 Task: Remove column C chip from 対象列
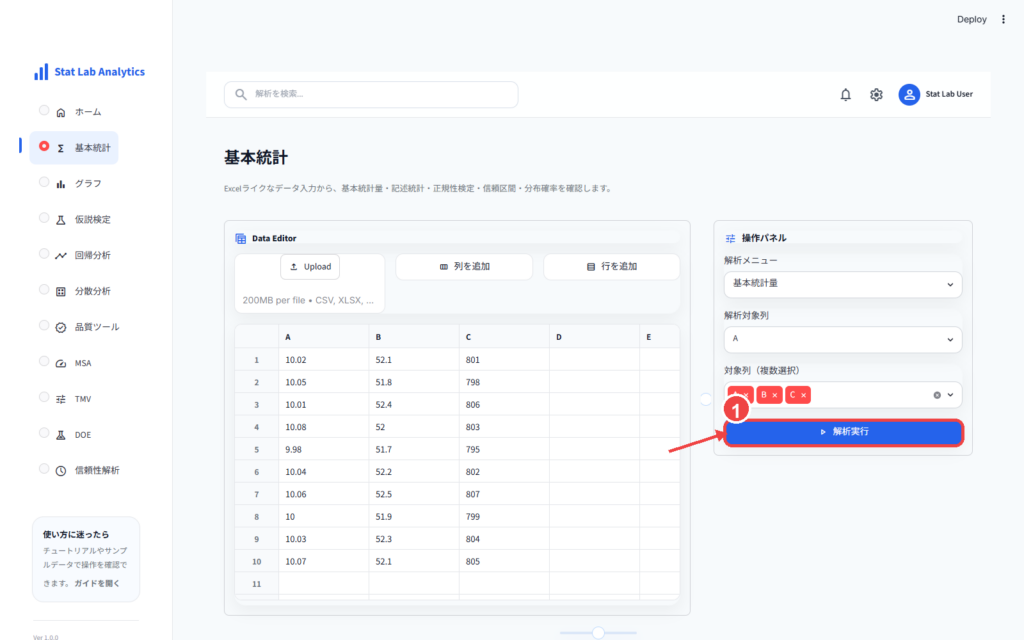coord(803,395)
